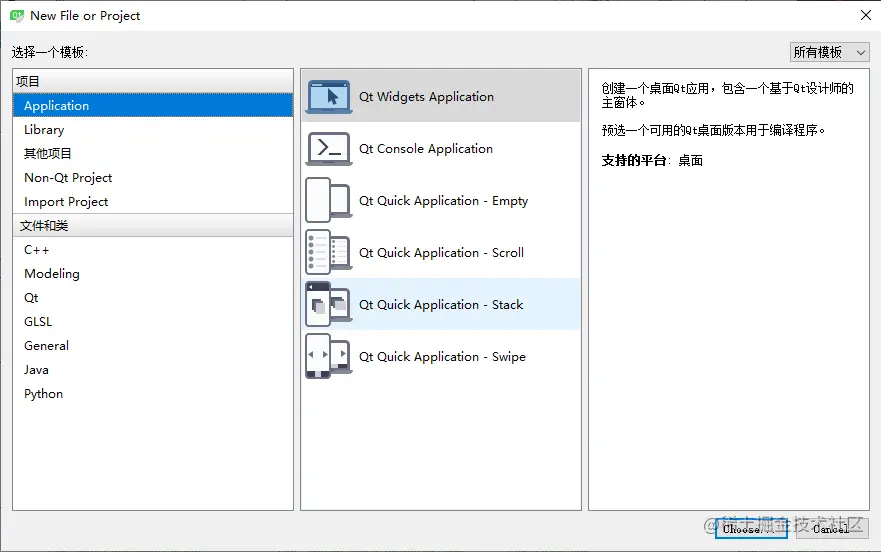Image resolution: width=881 pixels, height=552 pixels.
Task: Click the 项目 section header
Action: pos(153,82)
